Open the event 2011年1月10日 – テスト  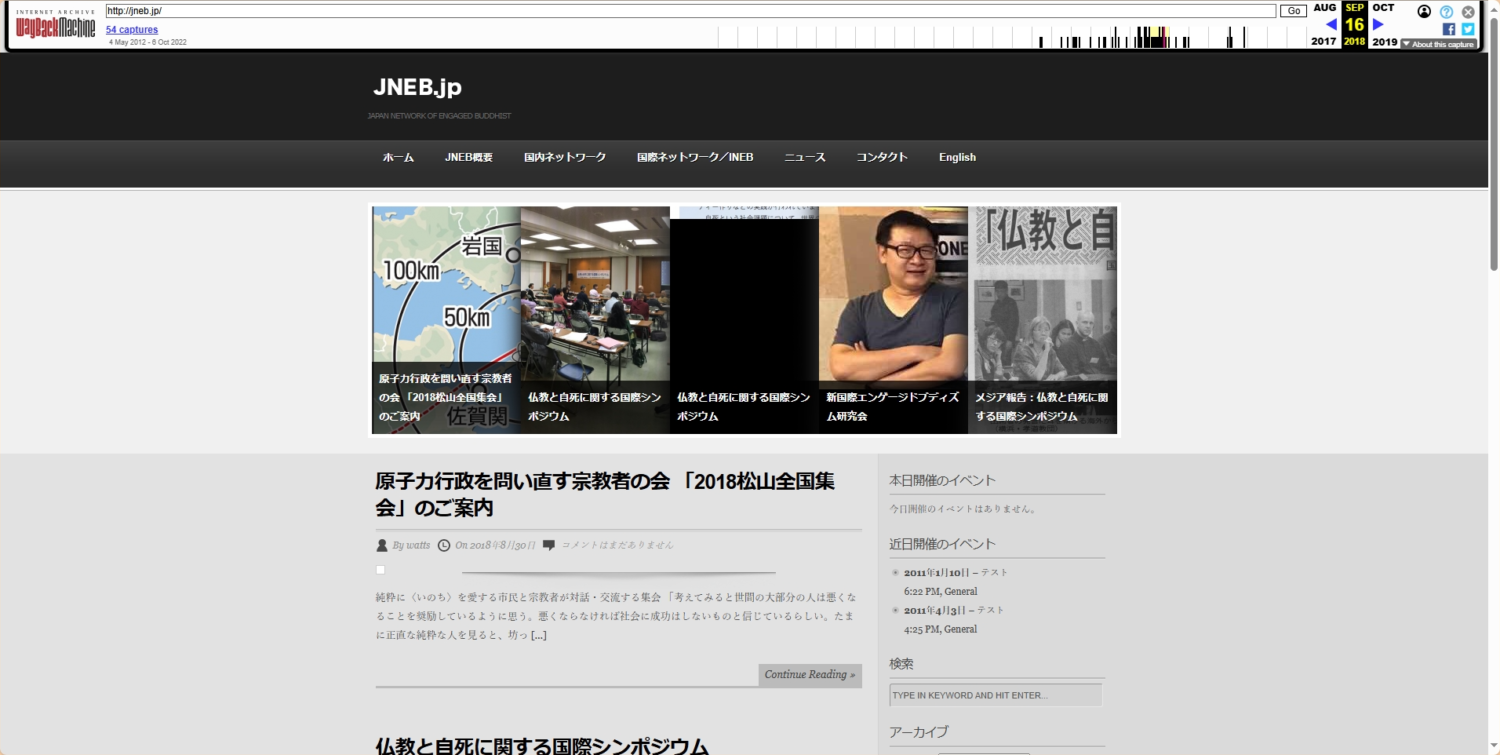956,573
